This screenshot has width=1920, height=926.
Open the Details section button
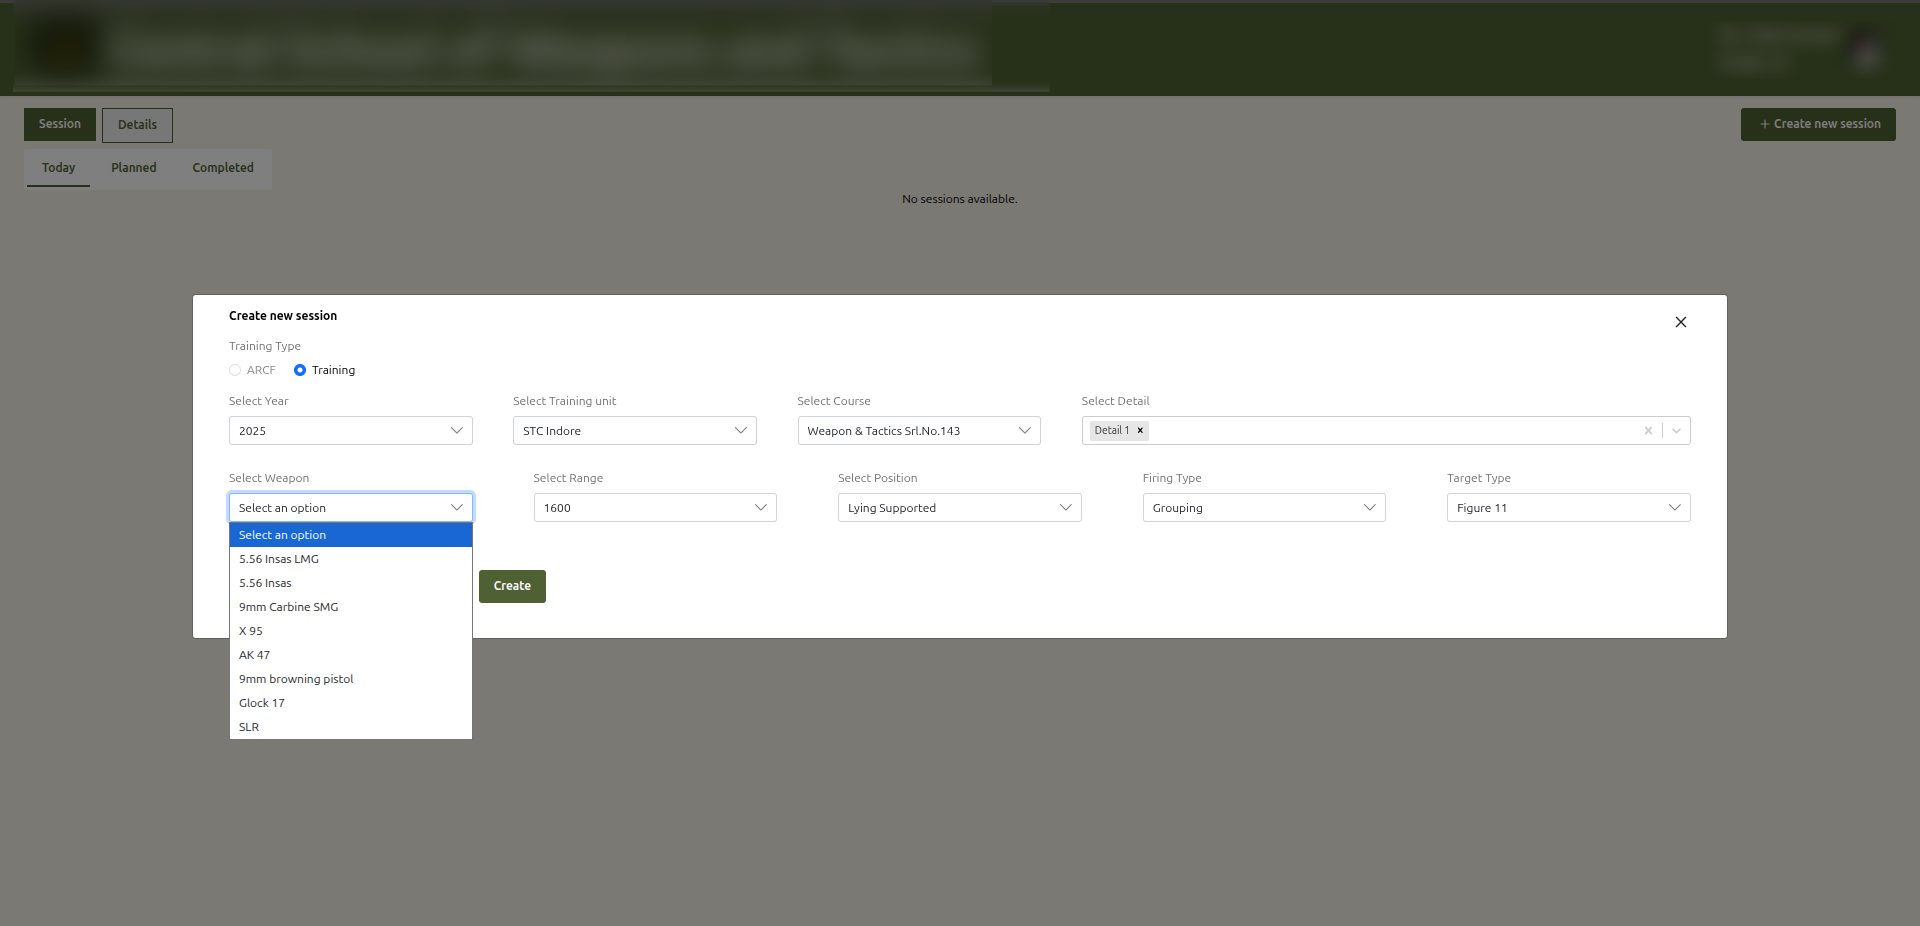point(137,125)
